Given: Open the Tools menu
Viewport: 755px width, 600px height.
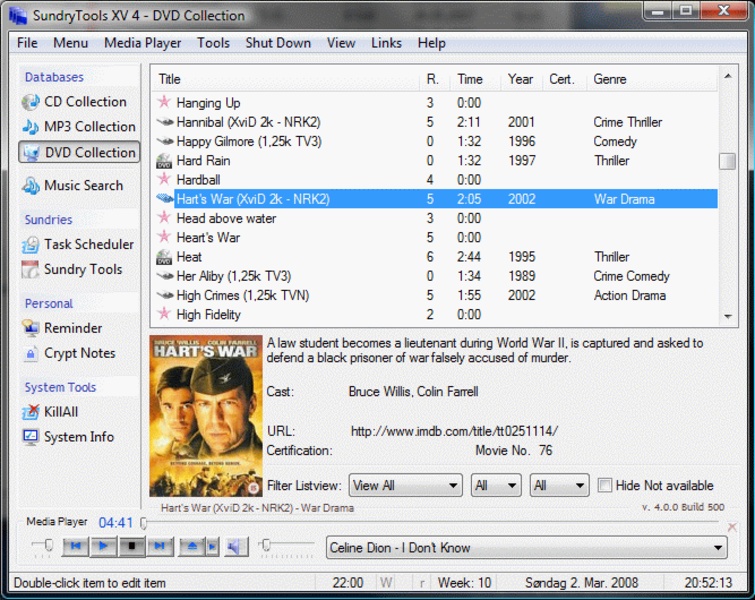Looking at the screenshot, I should point(213,43).
